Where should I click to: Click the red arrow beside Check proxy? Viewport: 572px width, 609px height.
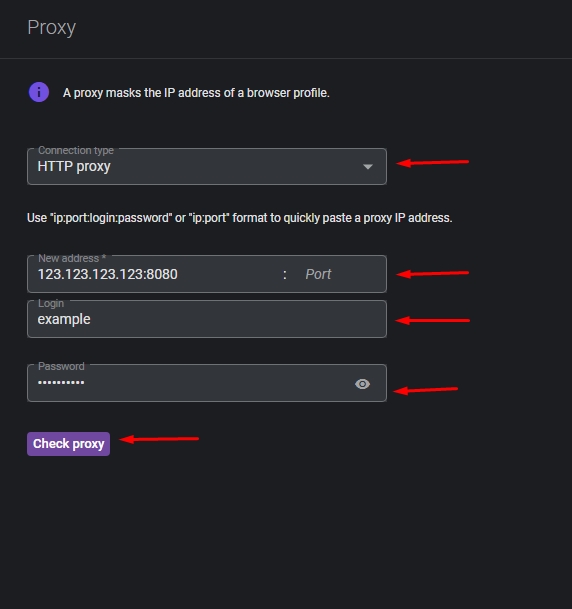click(x=159, y=439)
